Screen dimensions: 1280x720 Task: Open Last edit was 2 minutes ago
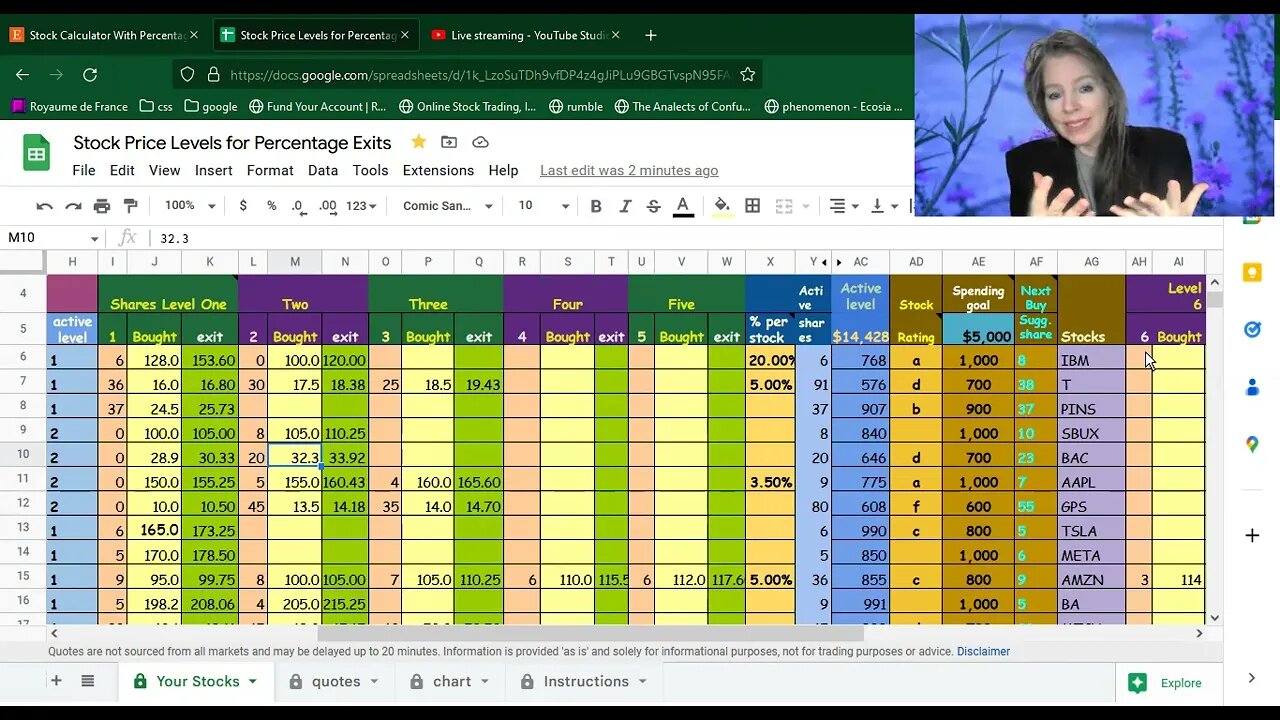pos(629,170)
